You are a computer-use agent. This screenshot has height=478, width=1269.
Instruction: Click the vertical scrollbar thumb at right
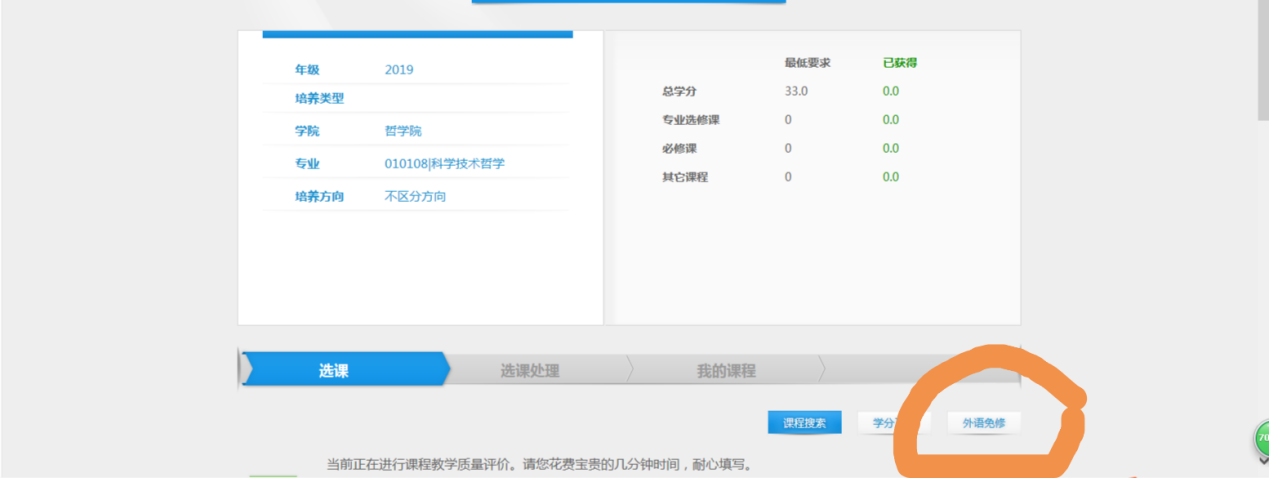(x=1262, y=60)
